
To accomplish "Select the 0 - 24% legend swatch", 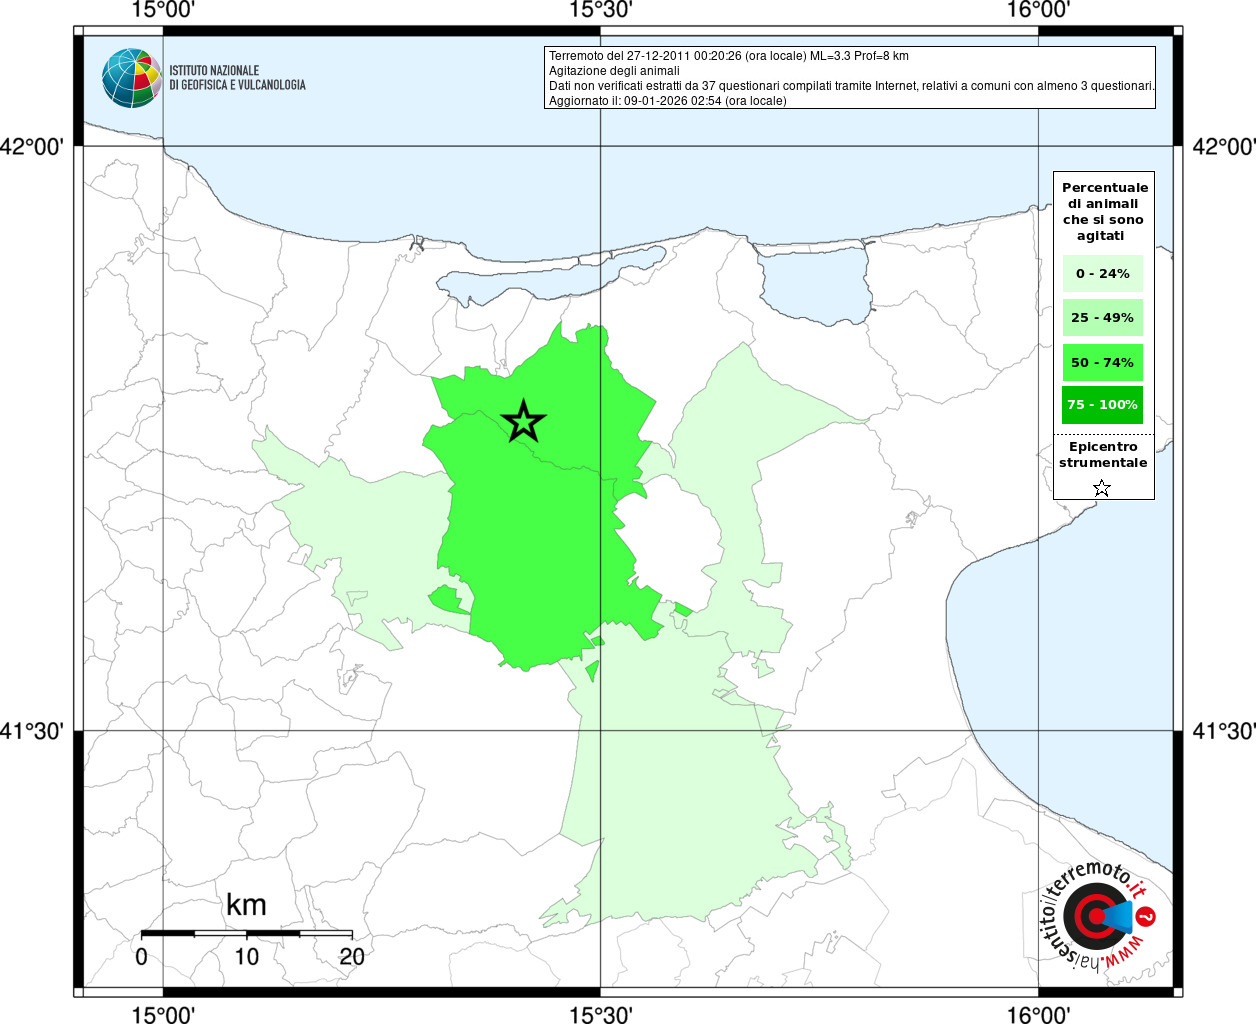I will (1103, 273).
